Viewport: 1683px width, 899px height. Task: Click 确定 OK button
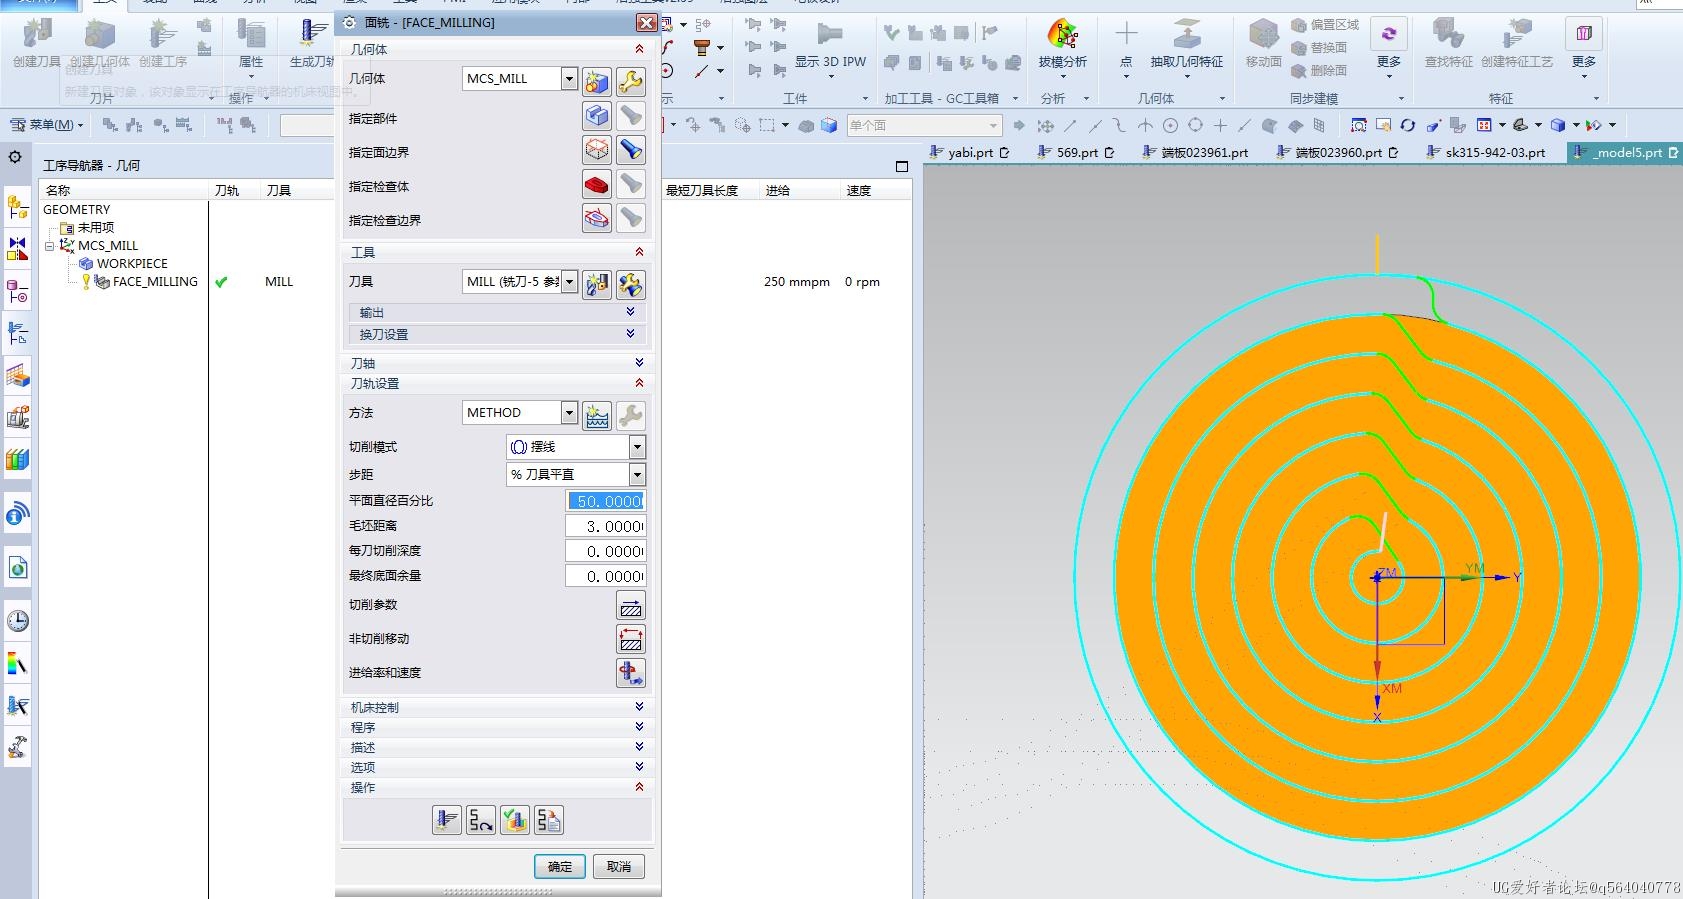[560, 866]
